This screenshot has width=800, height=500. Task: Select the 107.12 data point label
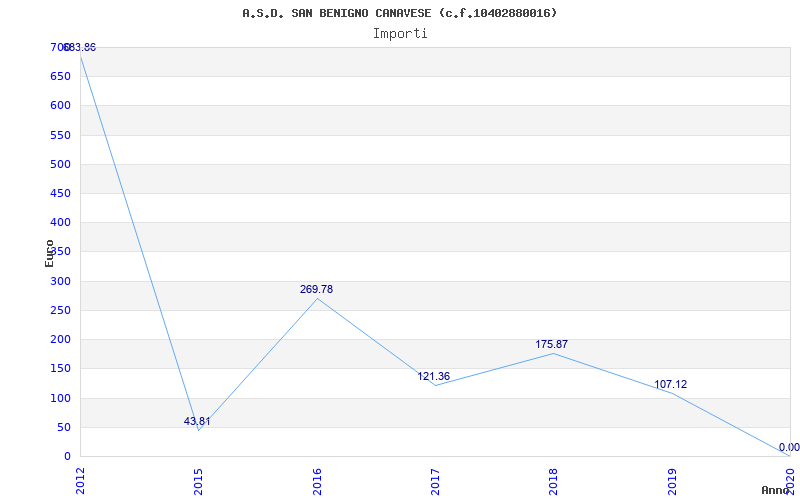click(x=670, y=384)
